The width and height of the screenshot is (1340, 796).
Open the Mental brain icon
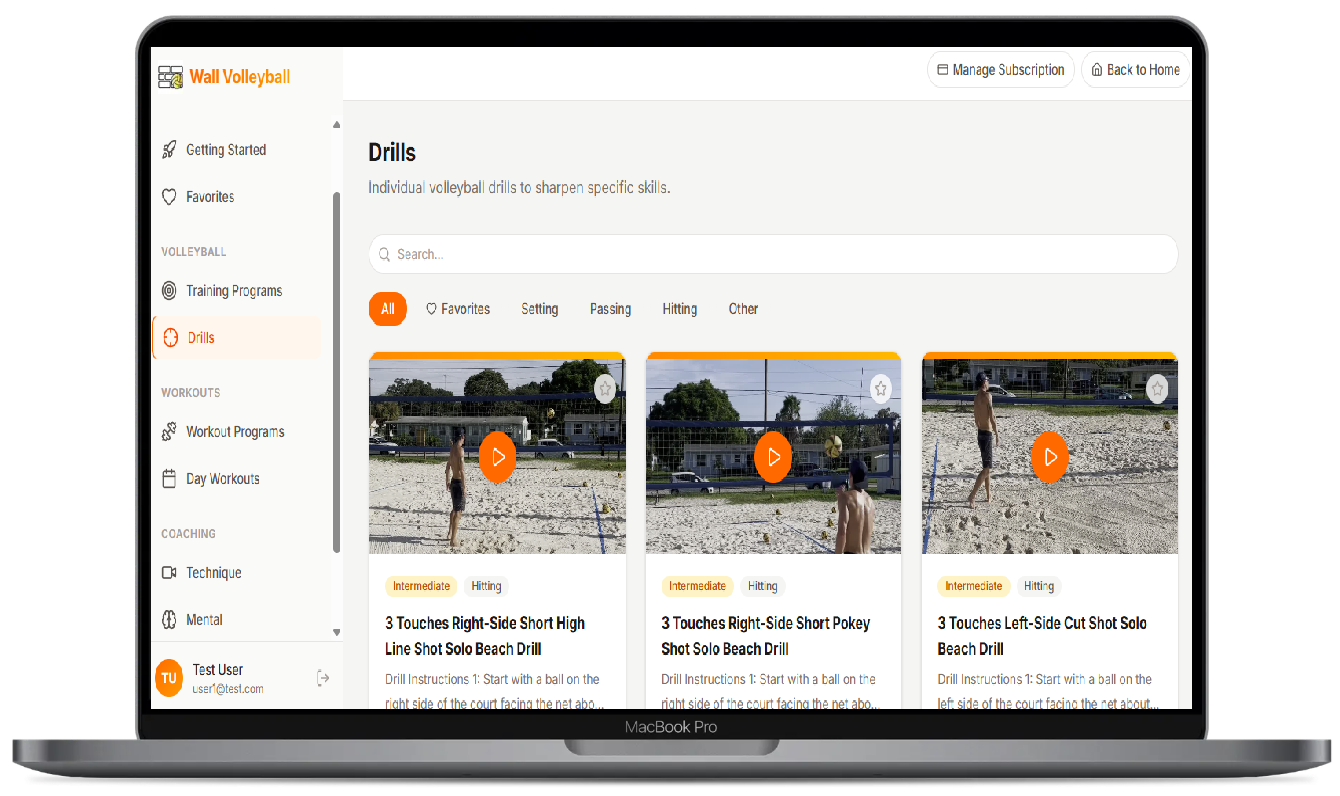click(x=169, y=620)
